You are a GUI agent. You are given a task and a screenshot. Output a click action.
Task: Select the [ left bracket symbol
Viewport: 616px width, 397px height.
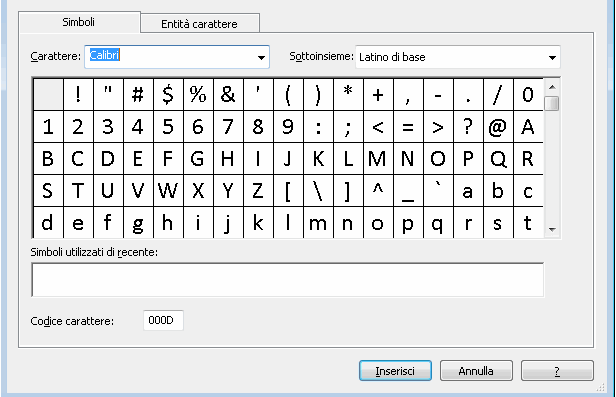tap(288, 191)
